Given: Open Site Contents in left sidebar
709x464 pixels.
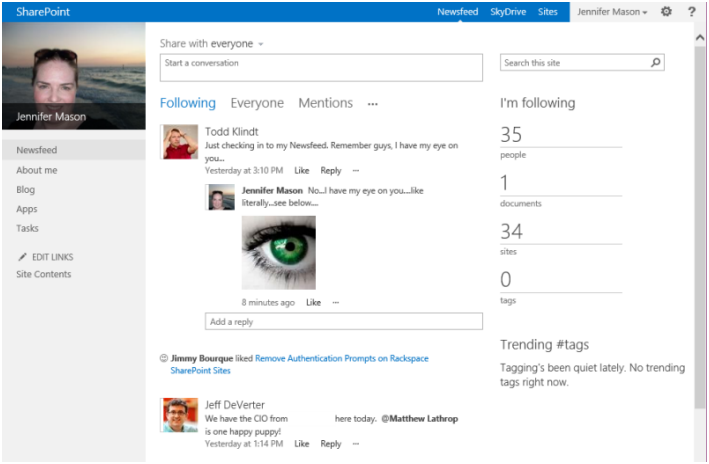Looking at the screenshot, I should 44,275.
